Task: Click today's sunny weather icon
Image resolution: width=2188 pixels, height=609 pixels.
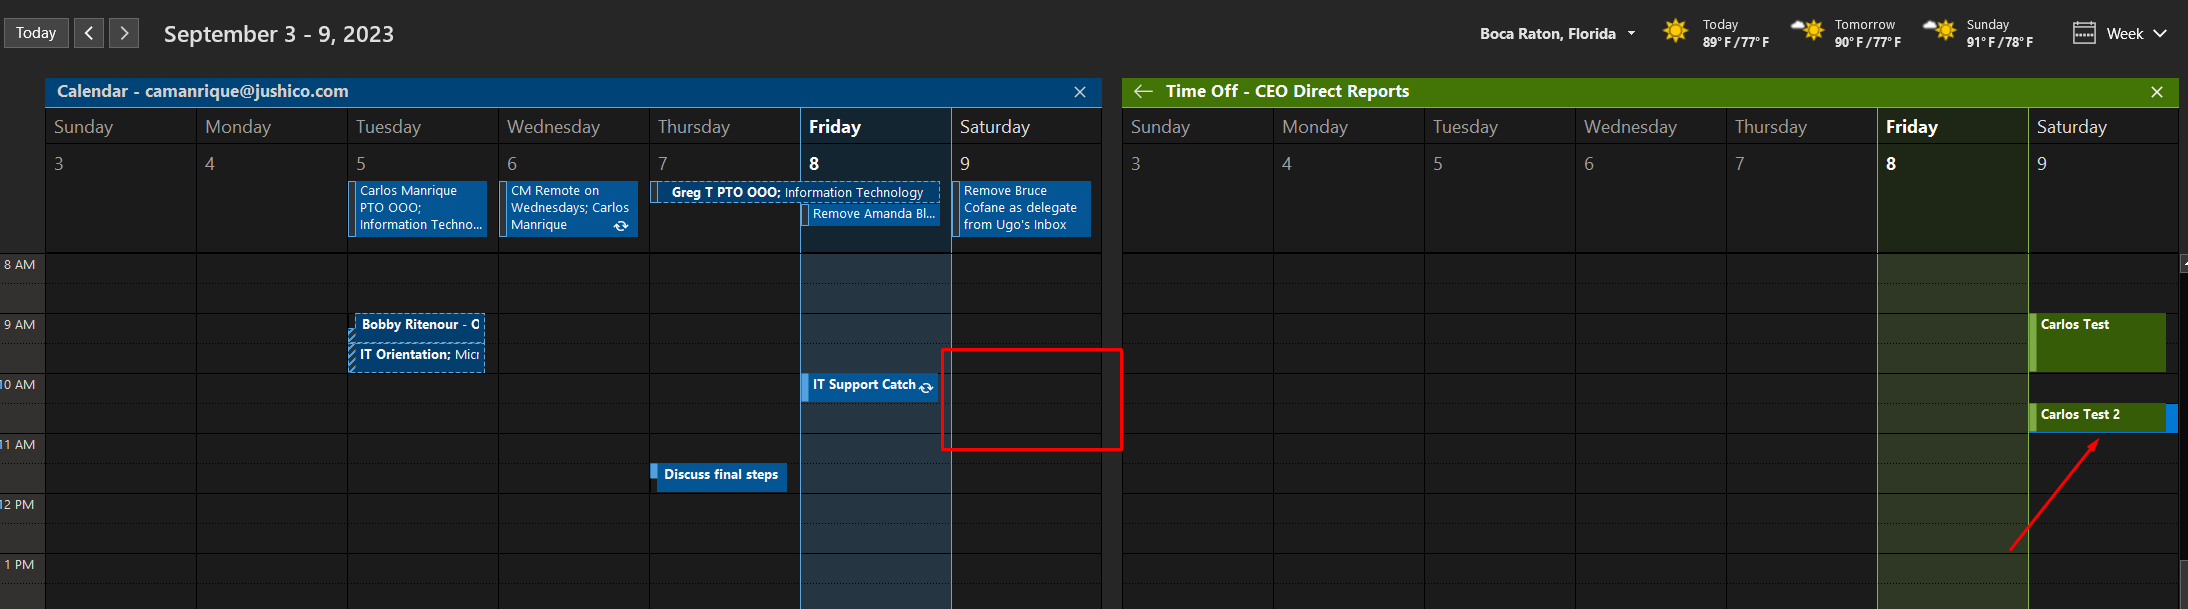Action: 1675,31
